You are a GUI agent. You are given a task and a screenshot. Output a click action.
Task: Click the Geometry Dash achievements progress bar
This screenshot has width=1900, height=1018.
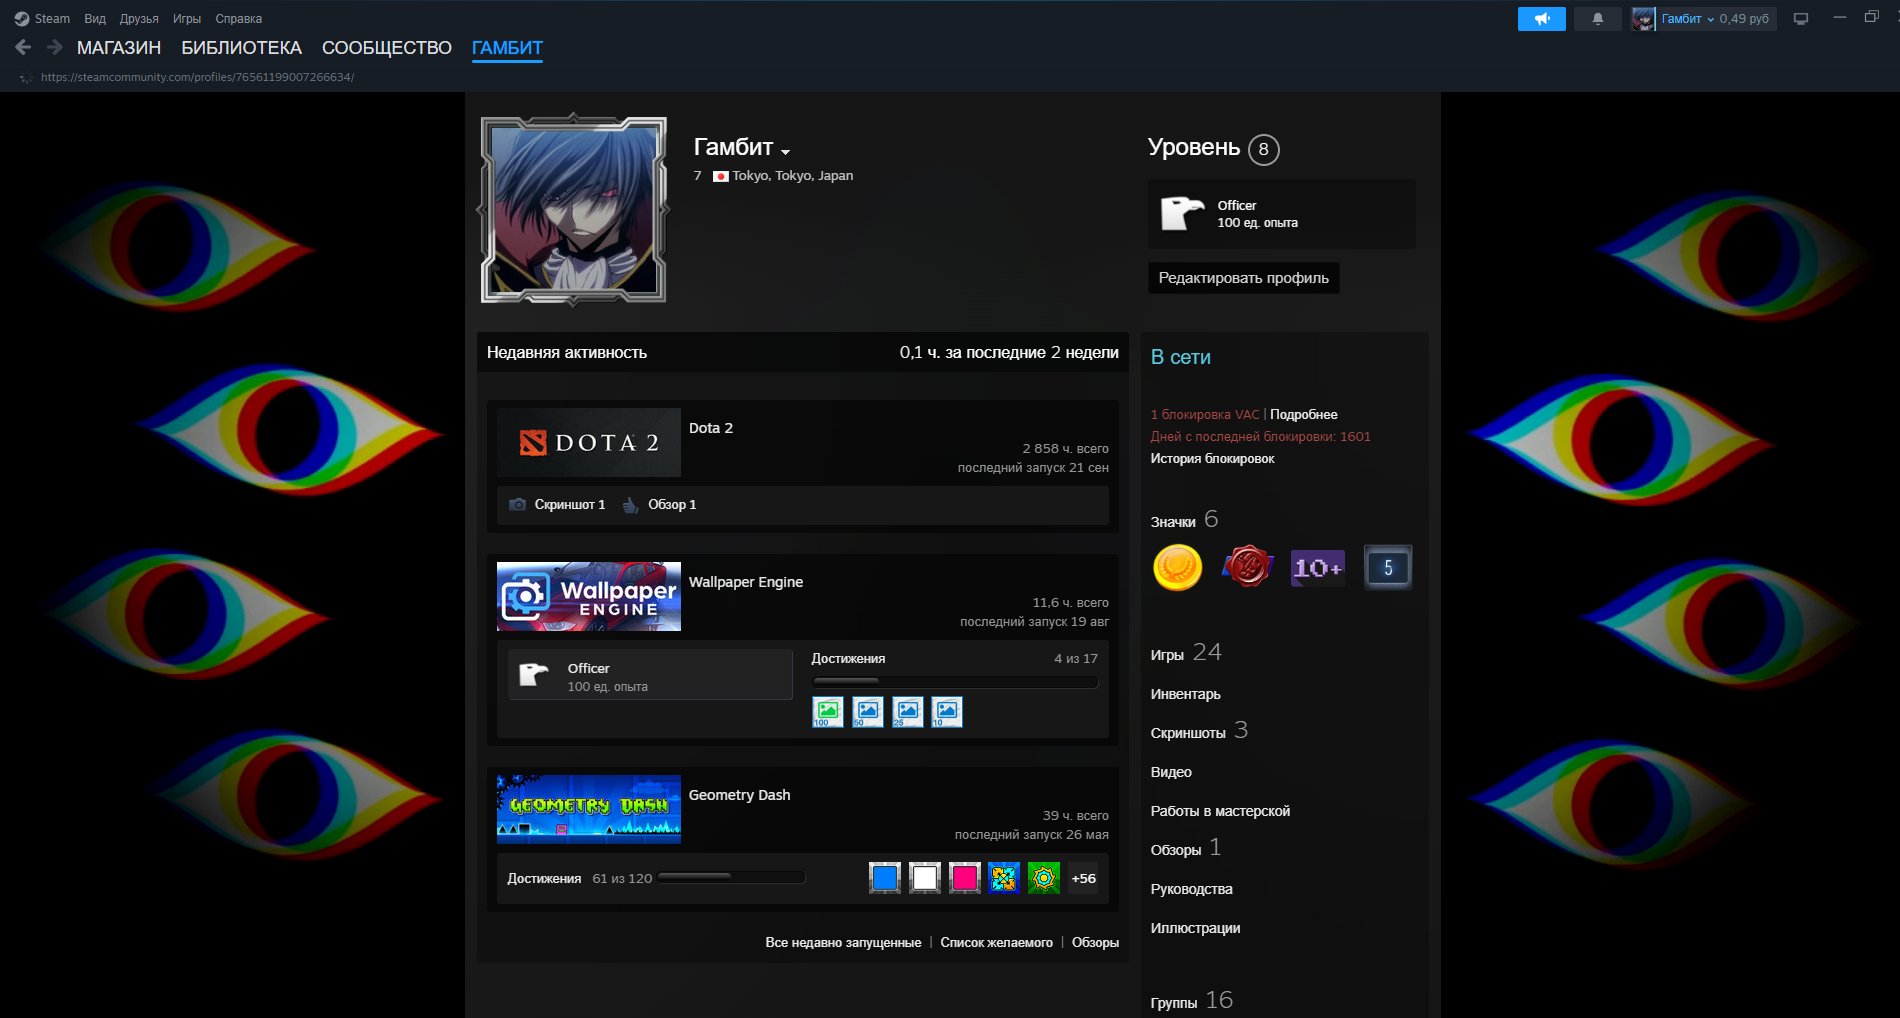click(731, 878)
